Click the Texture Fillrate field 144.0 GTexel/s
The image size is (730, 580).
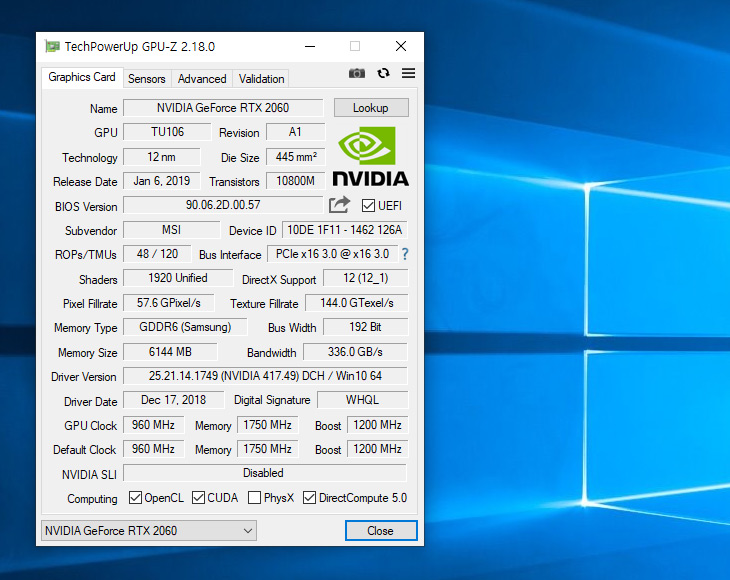(357, 303)
